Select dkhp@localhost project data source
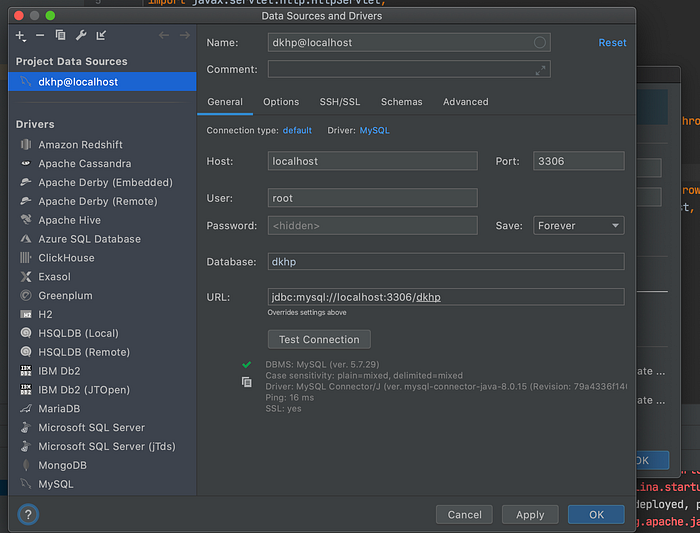 102,82
